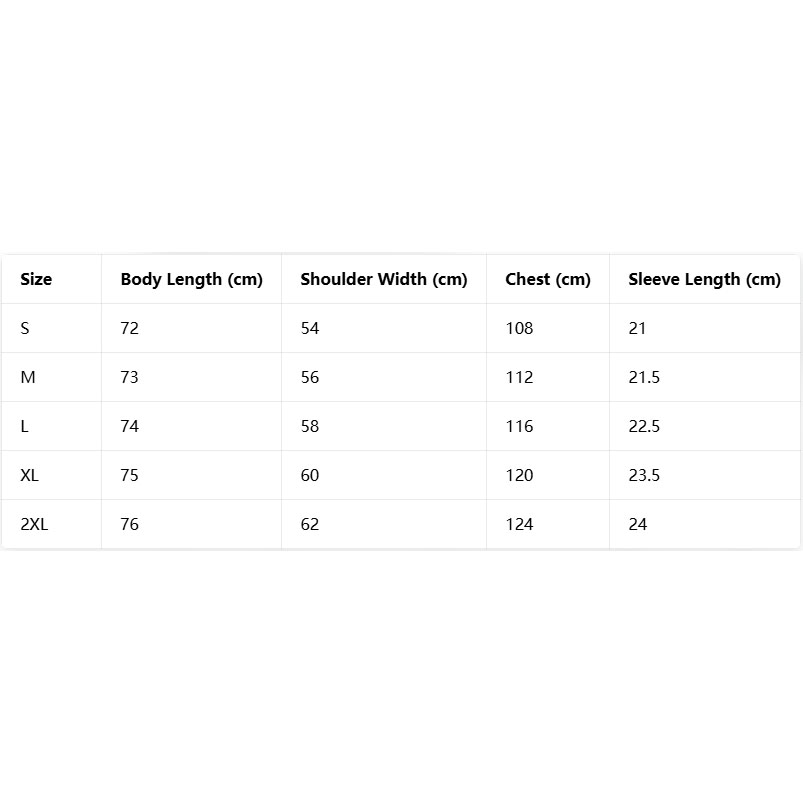Select shoulder width value 56 for size M
The width and height of the screenshot is (803, 803).
[310, 377]
